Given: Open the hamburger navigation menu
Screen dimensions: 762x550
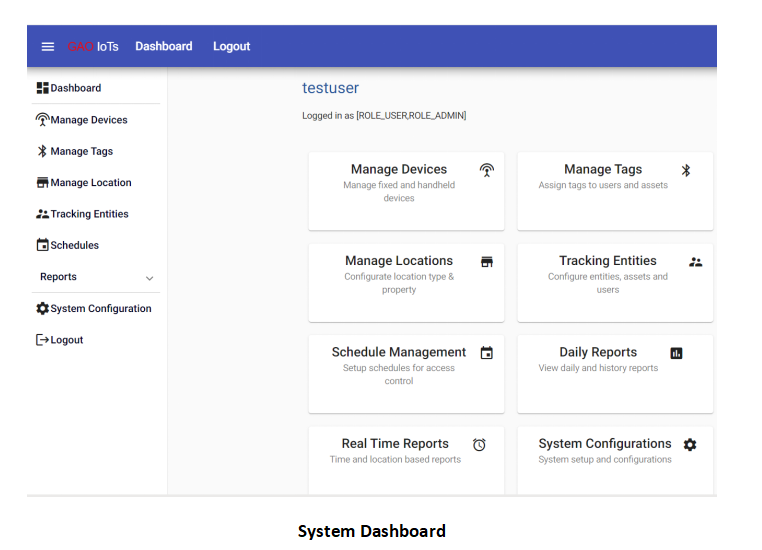Looking at the screenshot, I should (48, 47).
